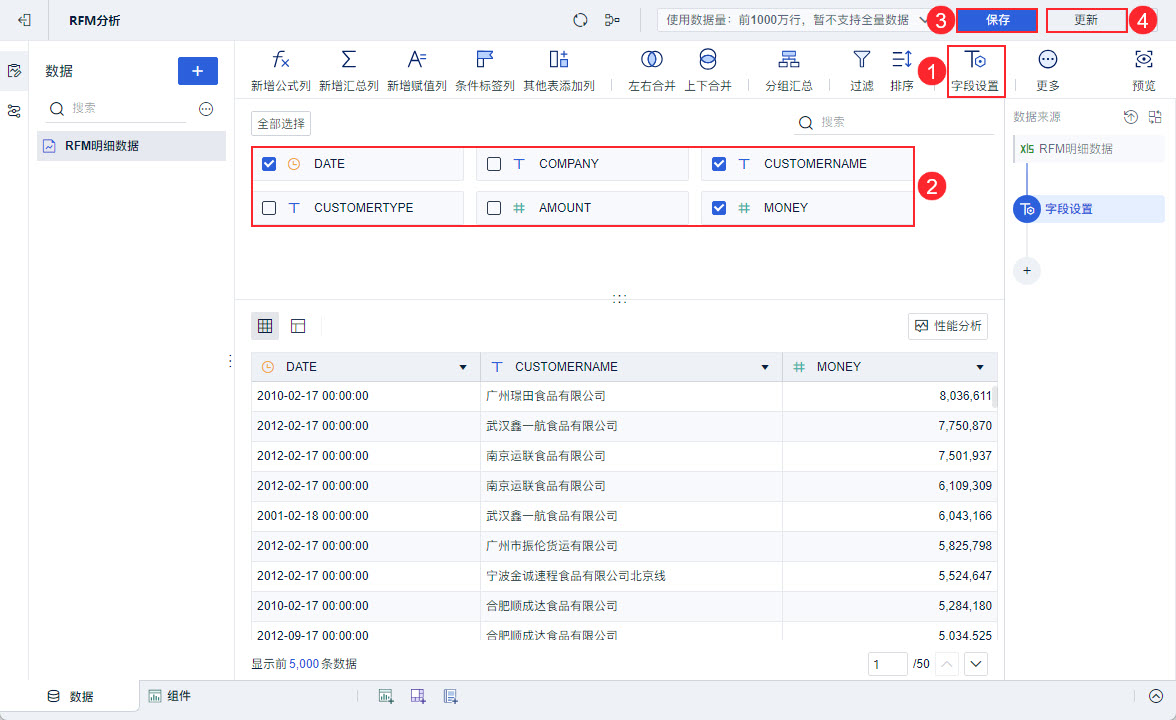Screen dimensions: 1176x720
Task: Uncheck the DATE field checkbox
Action: (x=269, y=164)
